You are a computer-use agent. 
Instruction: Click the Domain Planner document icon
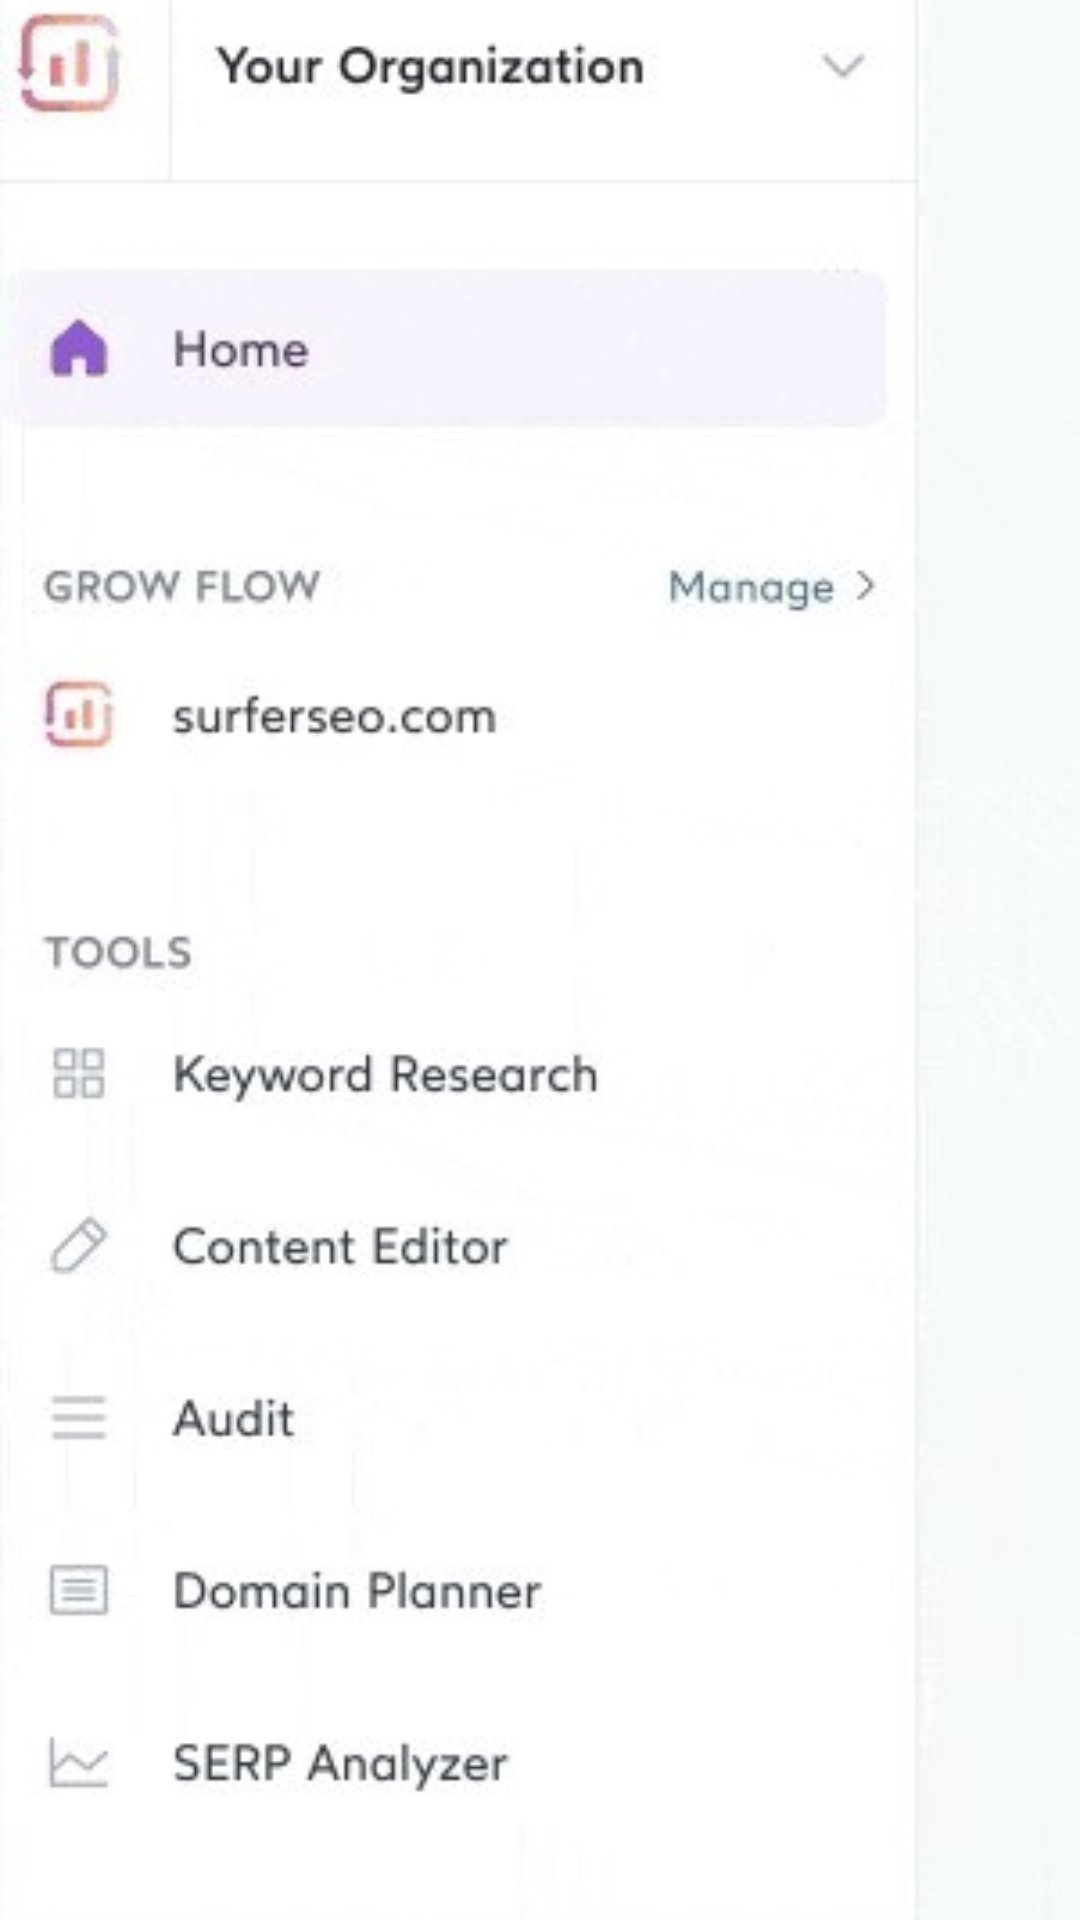pos(78,1590)
